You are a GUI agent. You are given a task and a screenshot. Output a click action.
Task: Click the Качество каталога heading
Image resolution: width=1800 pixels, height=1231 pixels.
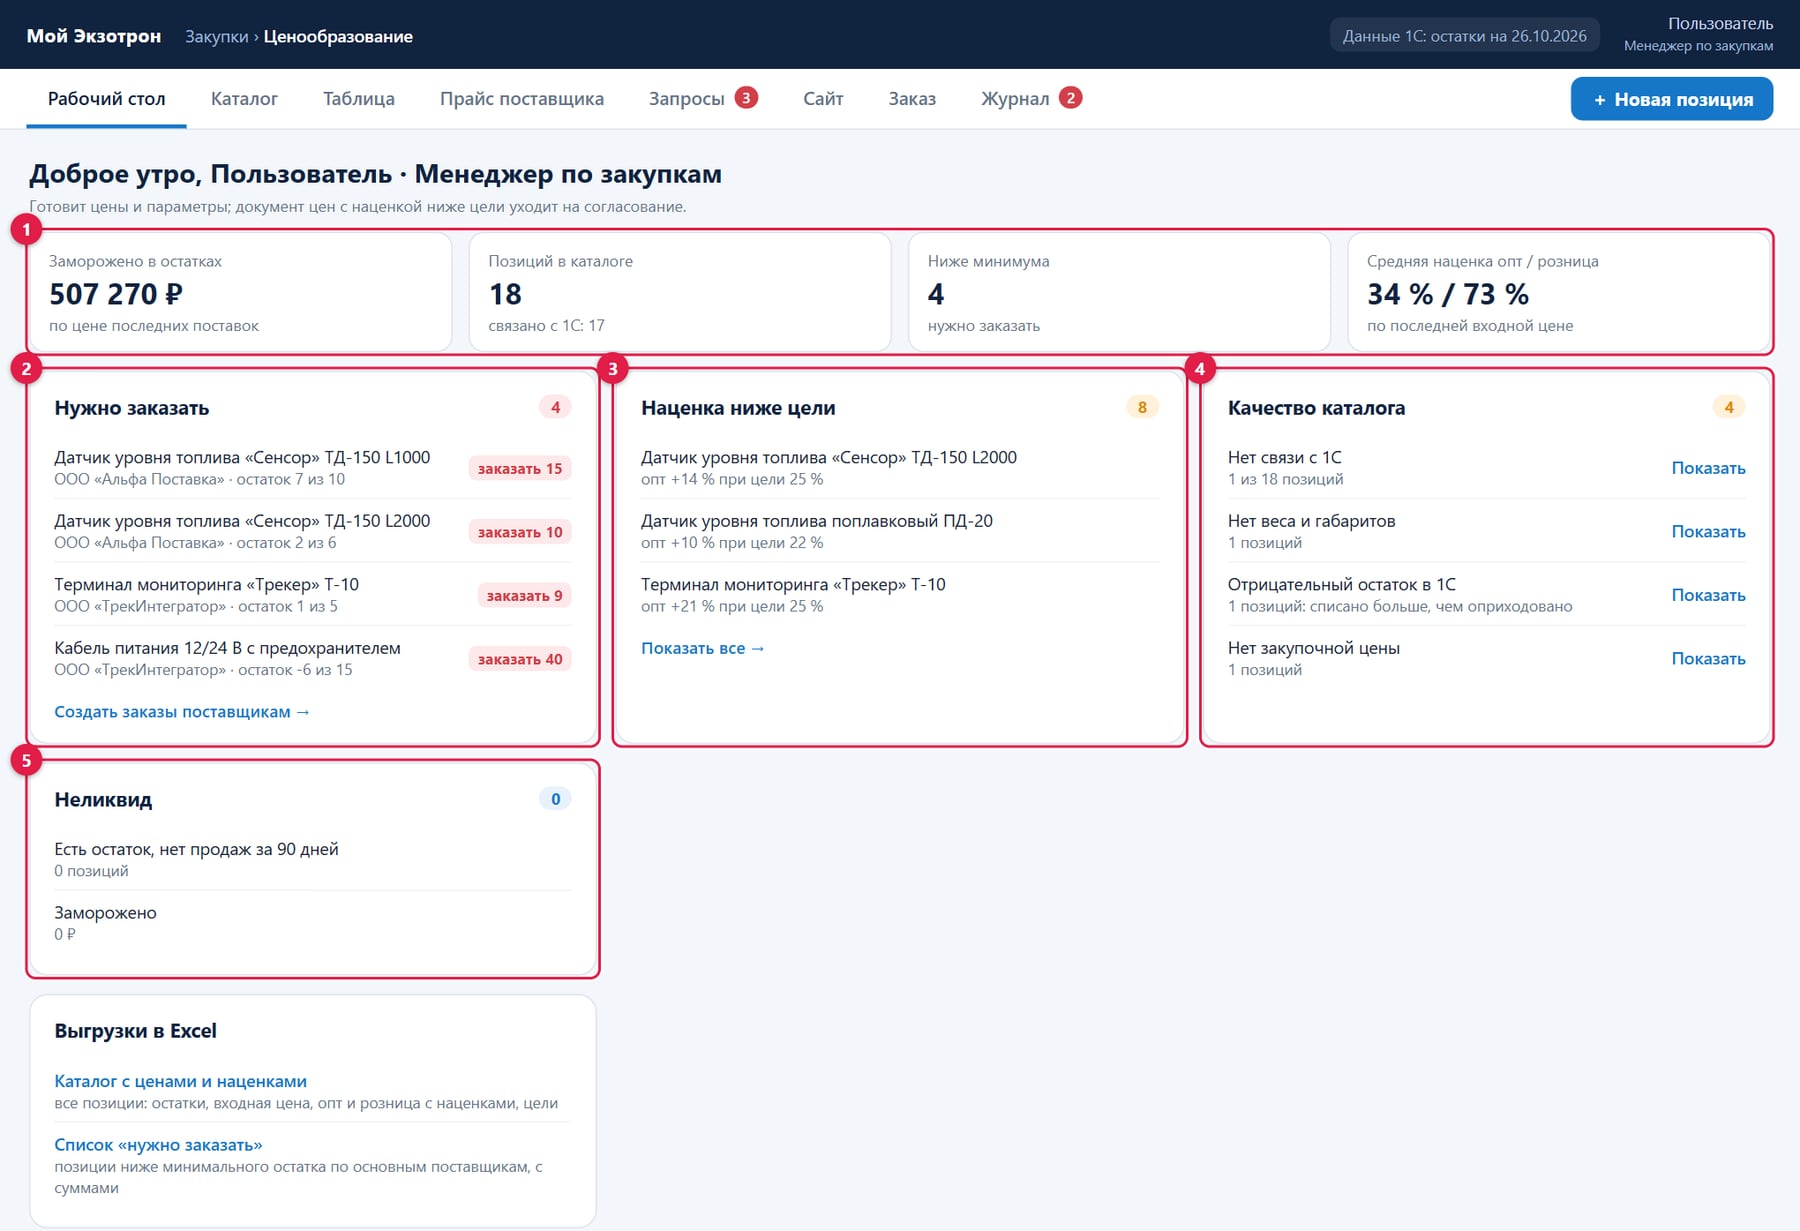1316,408
